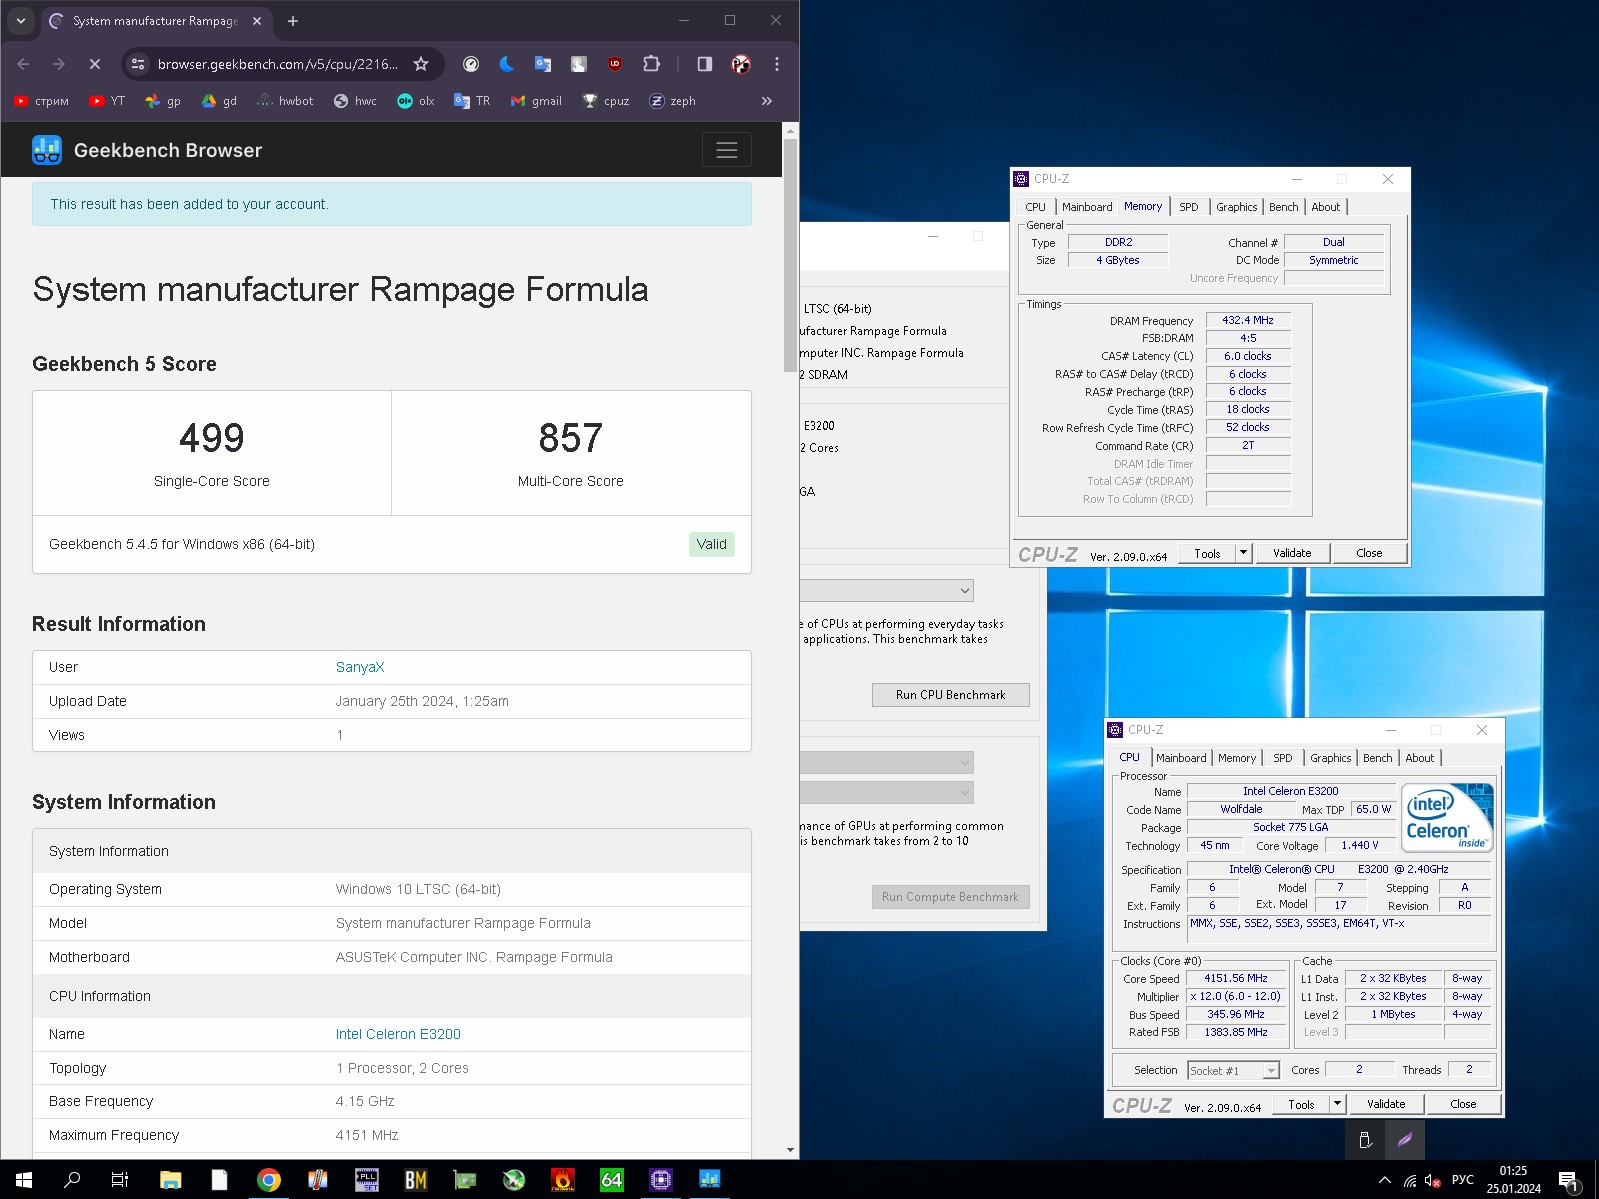Open the green 64 app on taskbar
The image size is (1599, 1199).
click(612, 1180)
